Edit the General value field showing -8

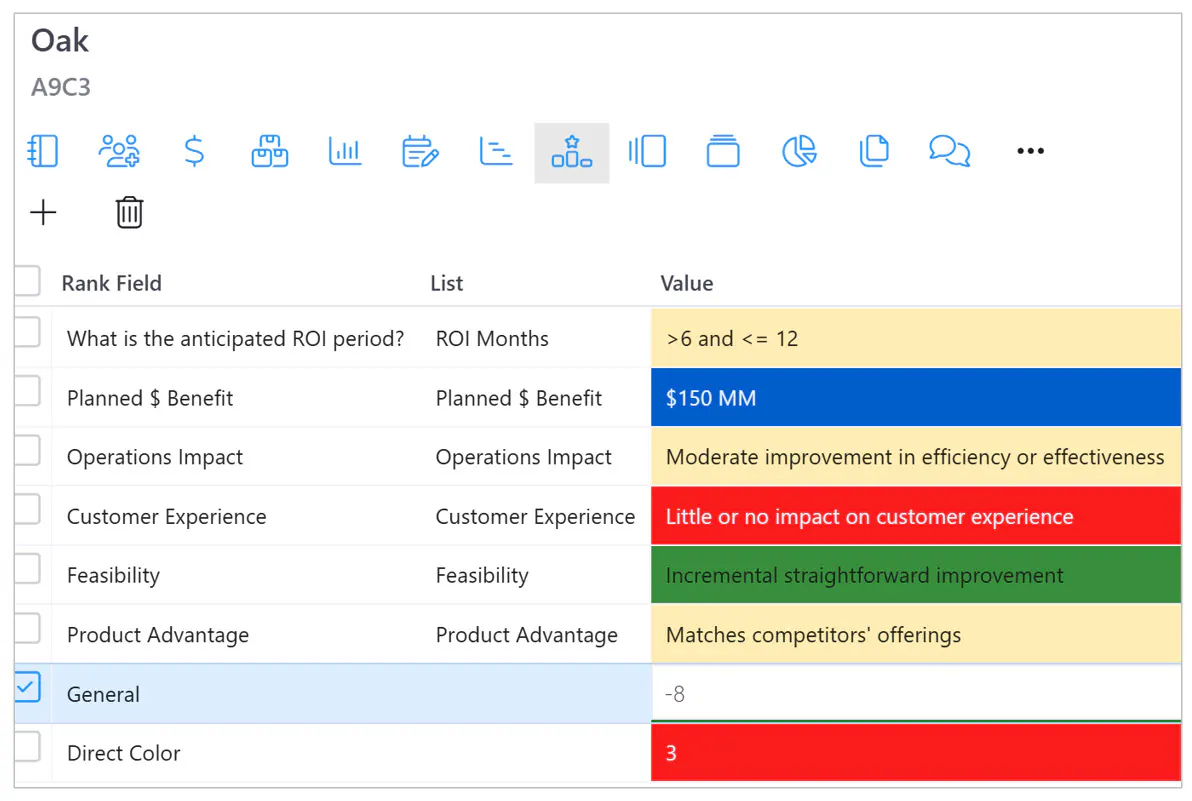916,694
